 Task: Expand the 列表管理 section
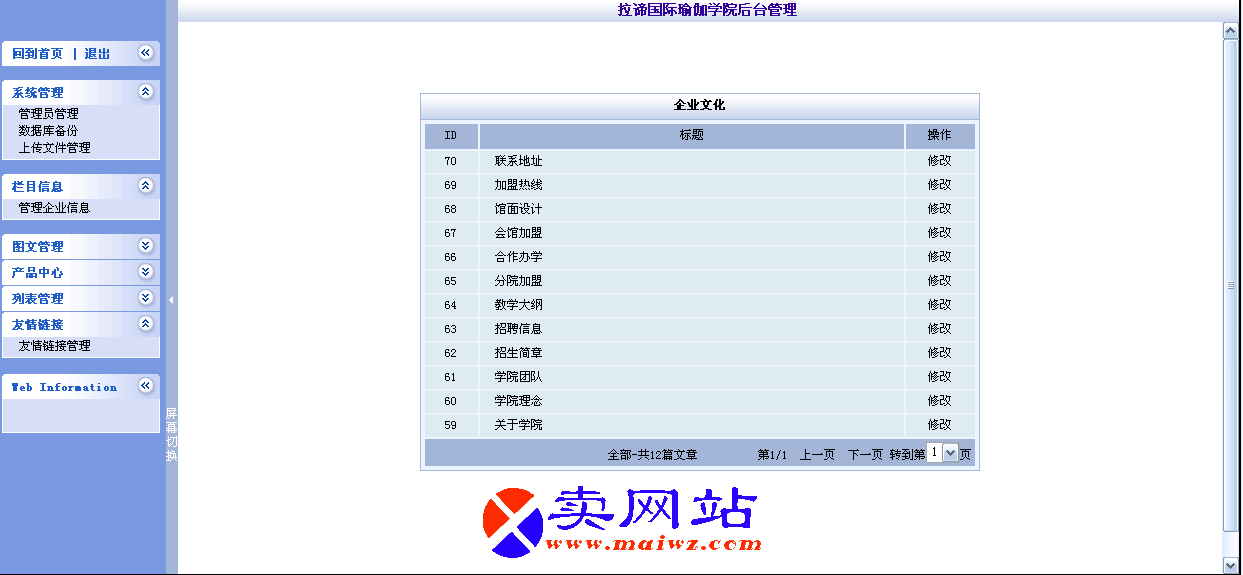click(145, 298)
